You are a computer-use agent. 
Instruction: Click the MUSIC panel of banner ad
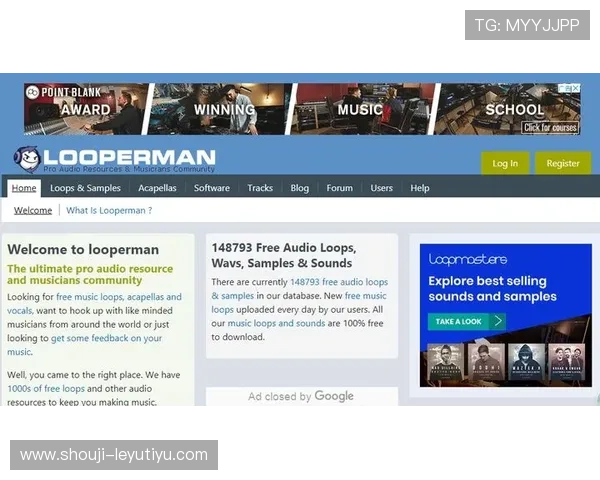[x=364, y=109]
